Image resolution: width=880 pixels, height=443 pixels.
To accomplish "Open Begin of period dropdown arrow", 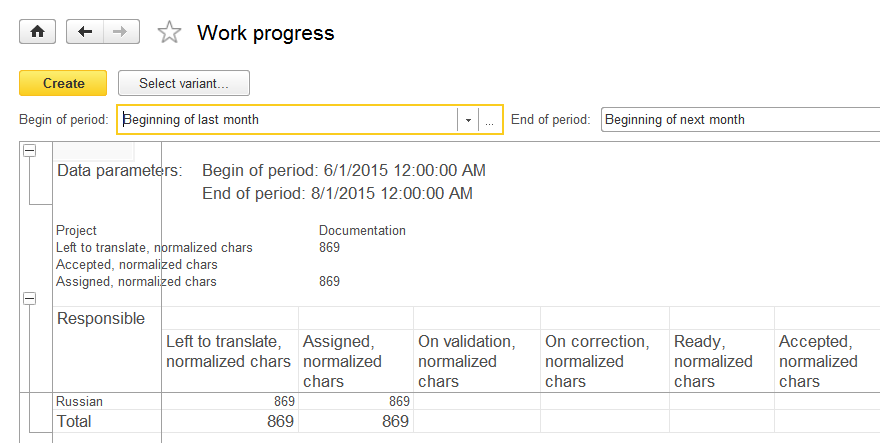I will point(468,120).
